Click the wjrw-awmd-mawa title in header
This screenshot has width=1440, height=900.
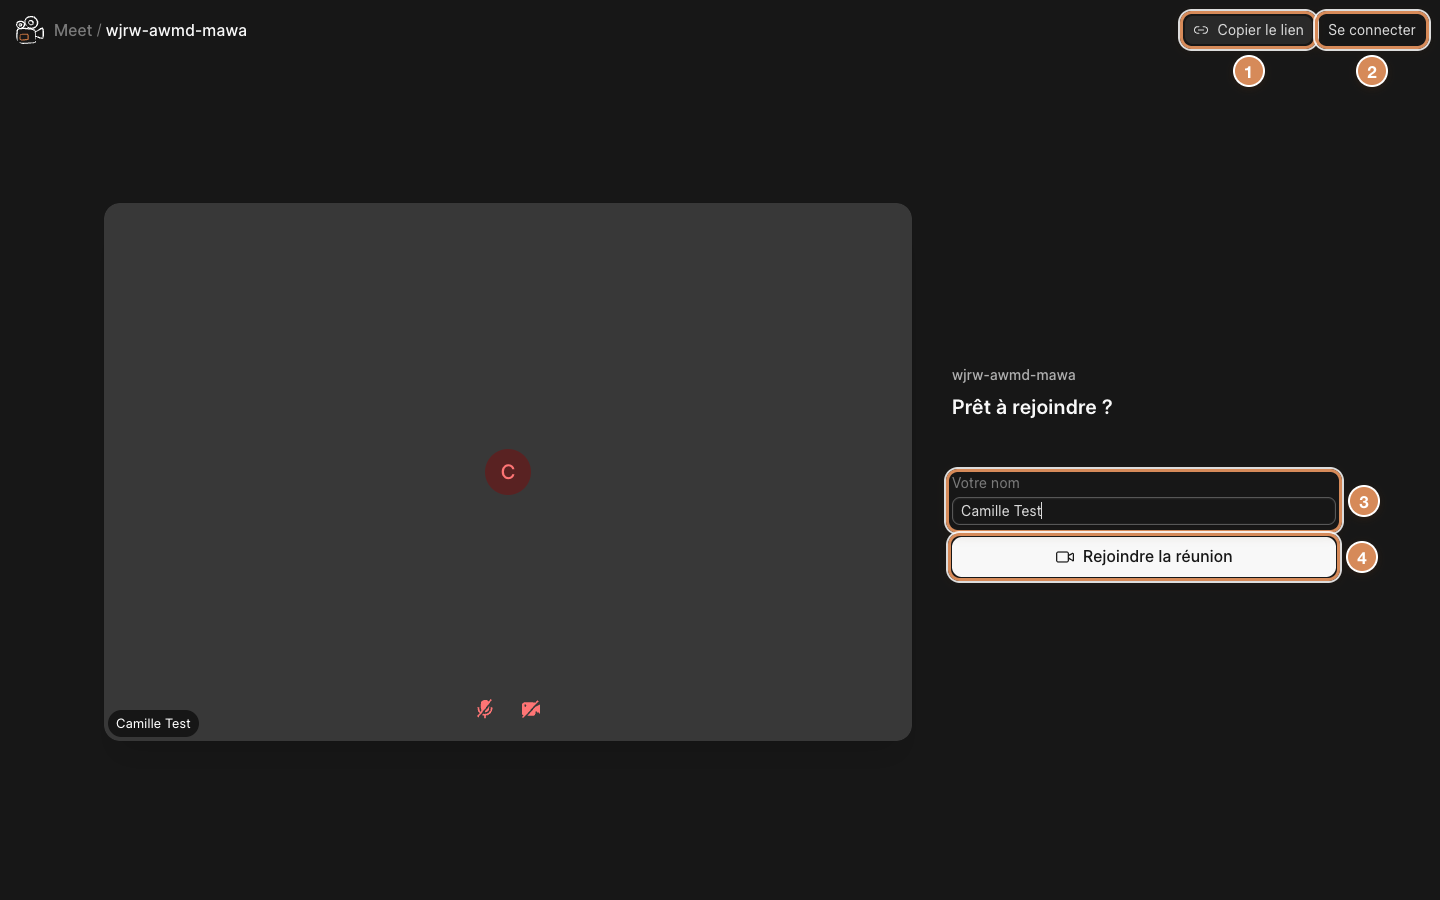(x=176, y=30)
